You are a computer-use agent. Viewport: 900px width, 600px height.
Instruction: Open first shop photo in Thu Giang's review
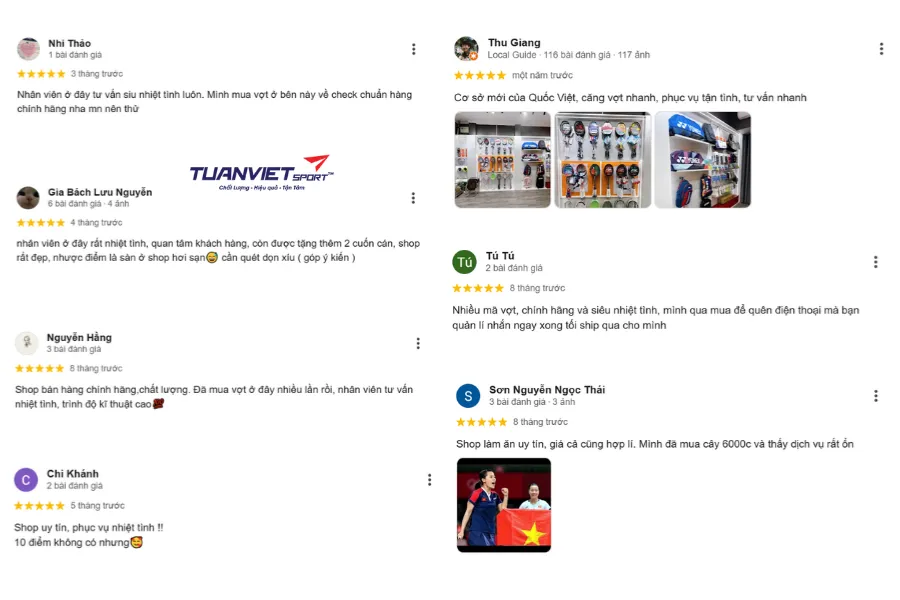[502, 160]
